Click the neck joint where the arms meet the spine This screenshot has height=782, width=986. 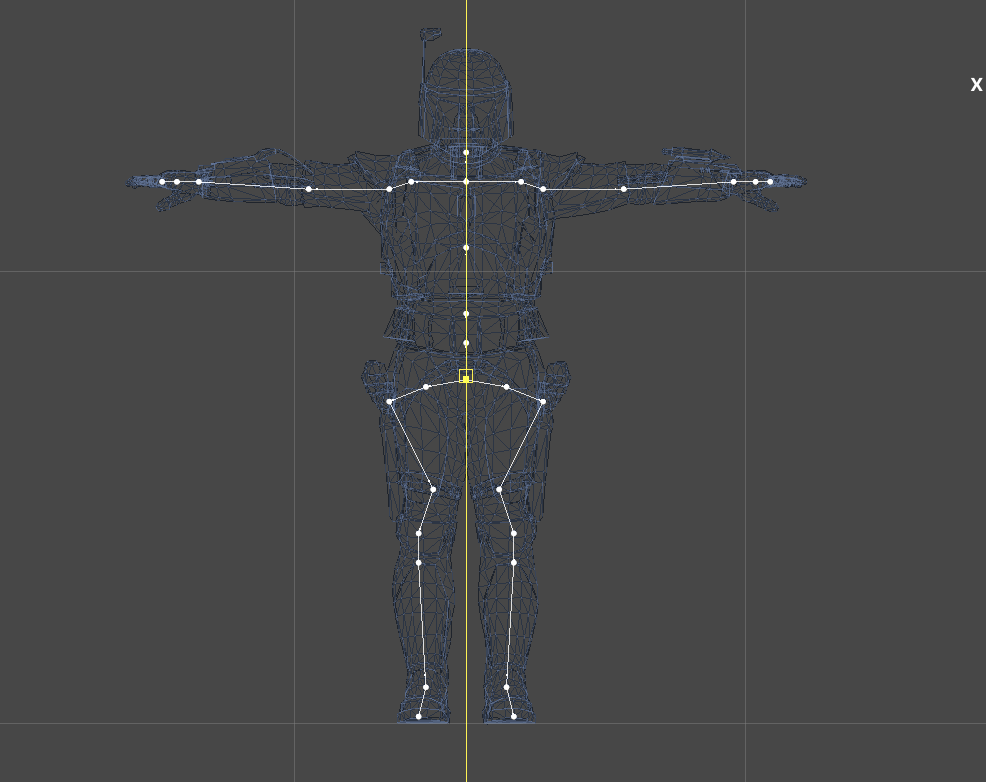(466, 182)
